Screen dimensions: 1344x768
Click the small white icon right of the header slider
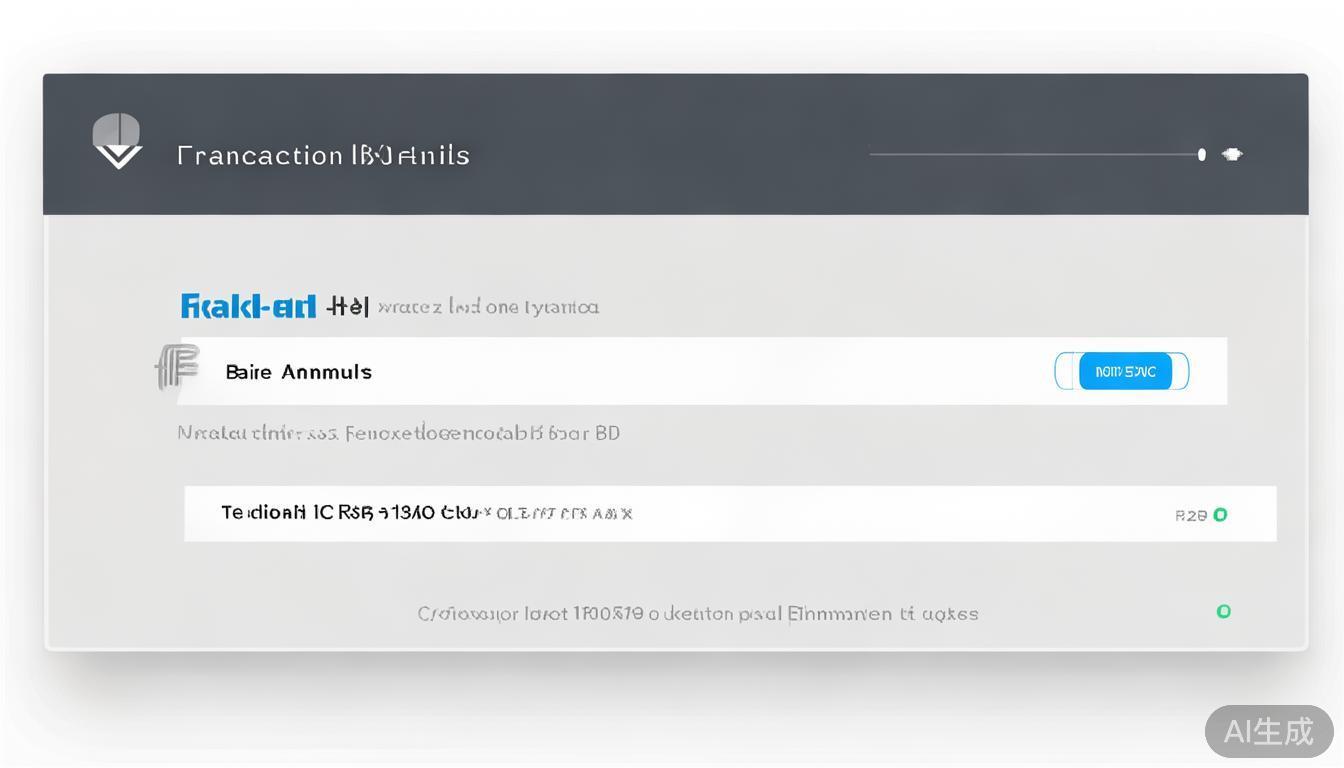pyautogui.click(x=1232, y=154)
